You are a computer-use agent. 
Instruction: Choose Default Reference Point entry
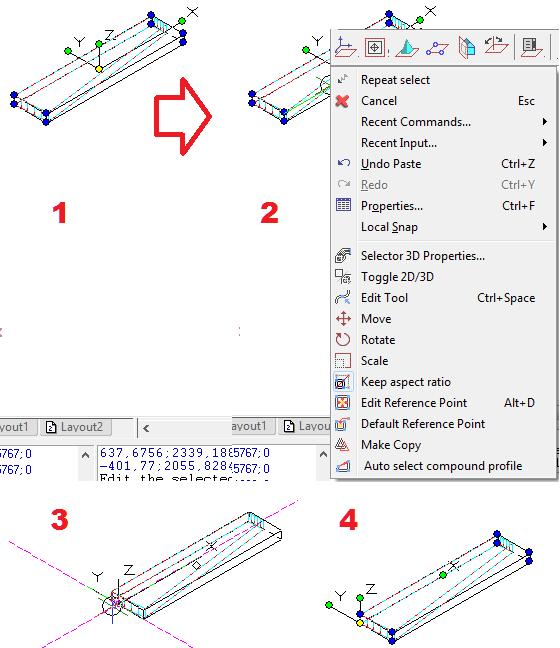point(444,424)
